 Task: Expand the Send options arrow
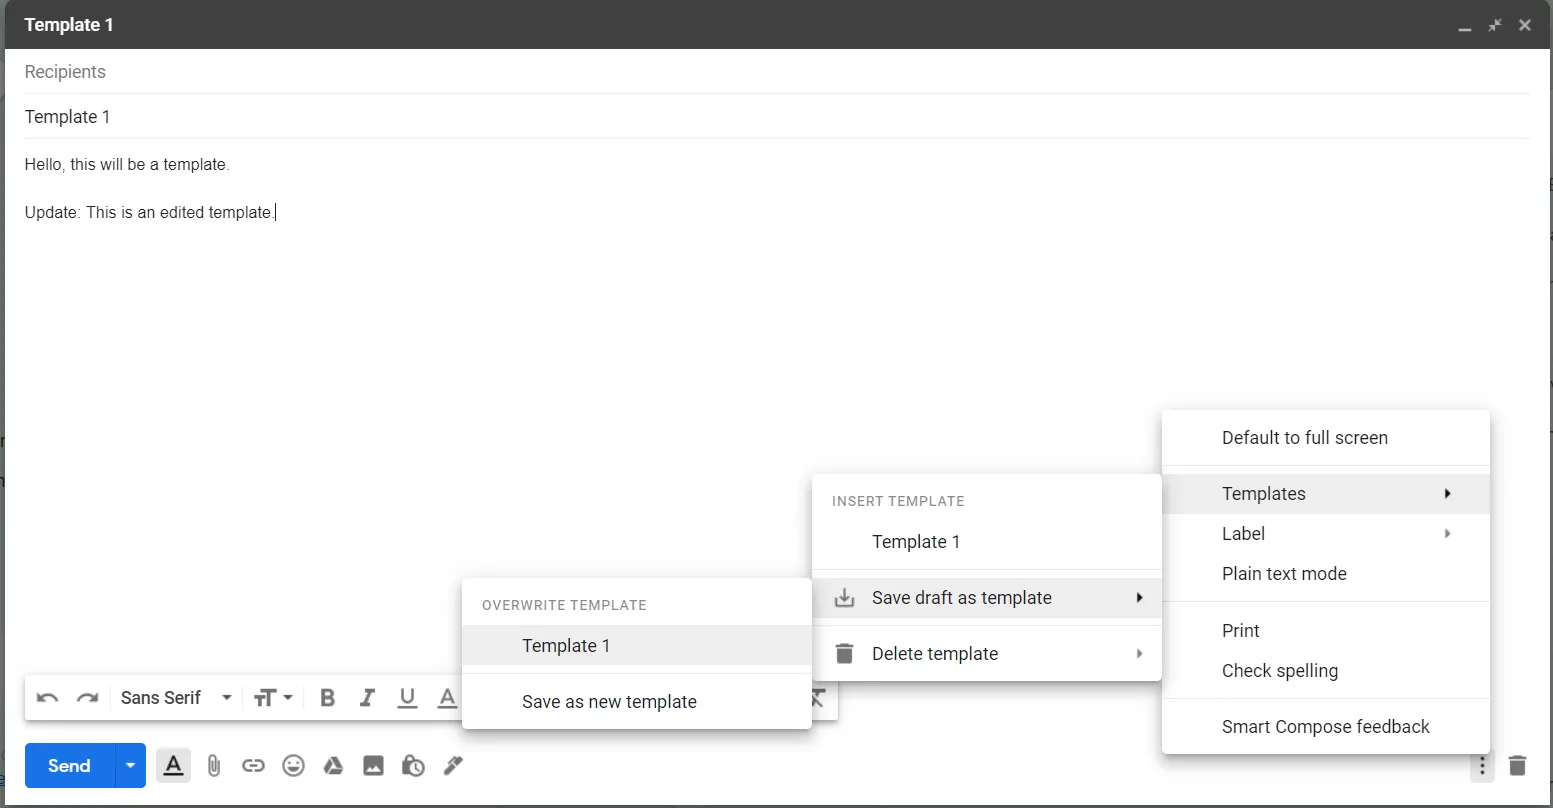[130, 766]
